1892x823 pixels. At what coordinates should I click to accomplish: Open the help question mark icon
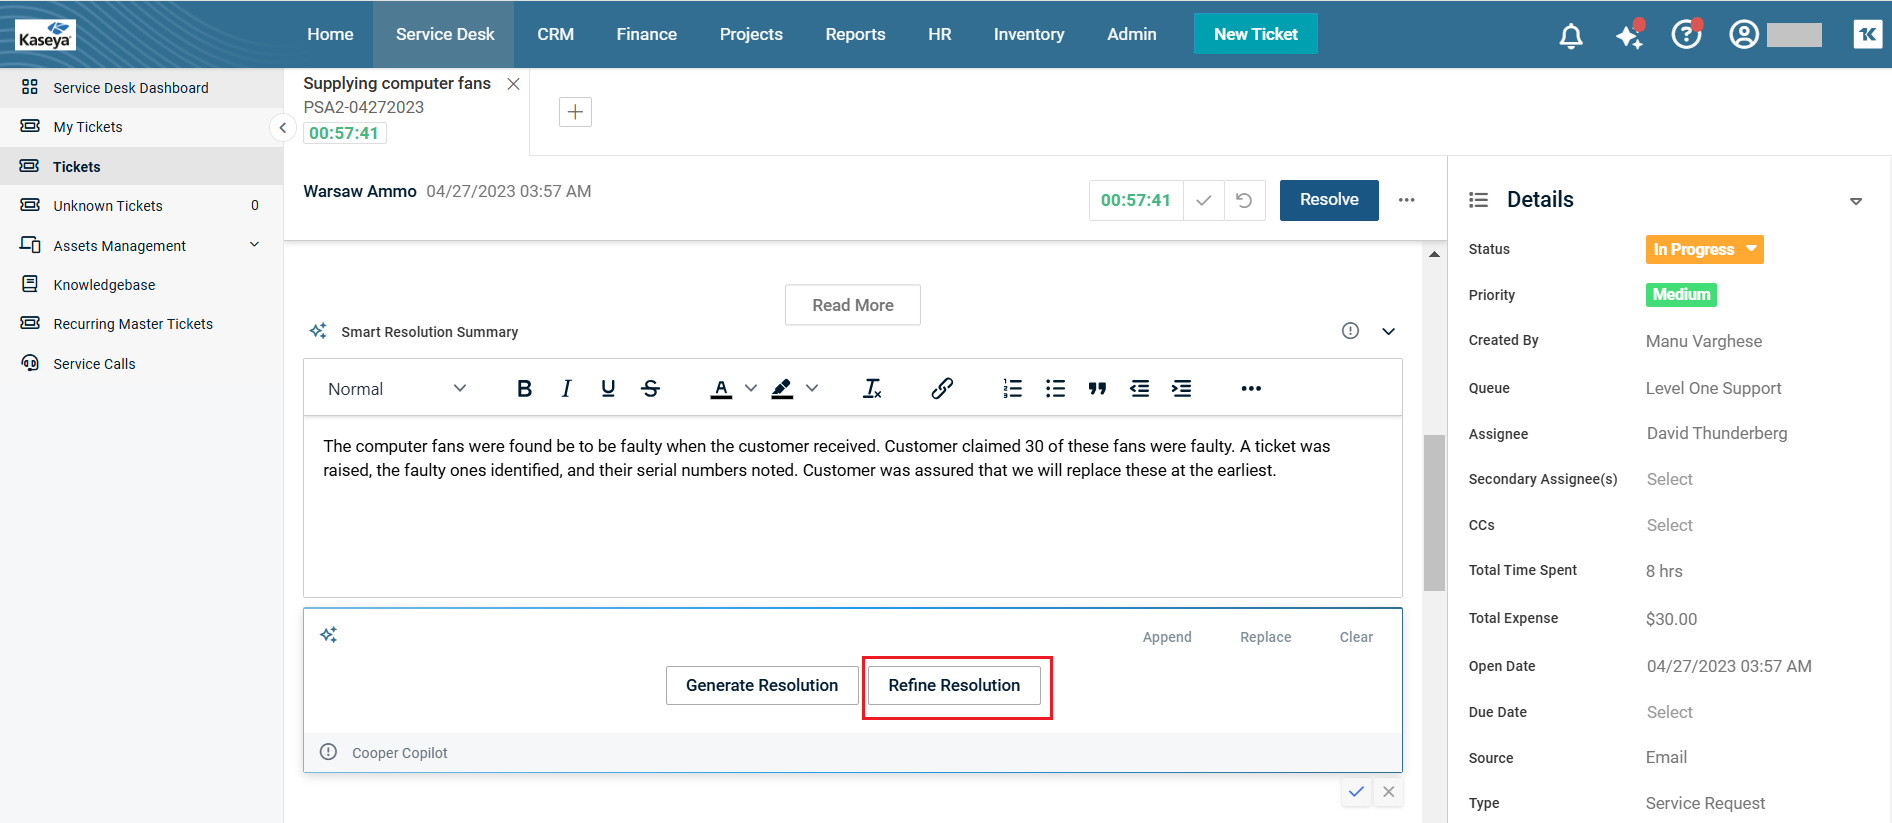click(x=1686, y=35)
